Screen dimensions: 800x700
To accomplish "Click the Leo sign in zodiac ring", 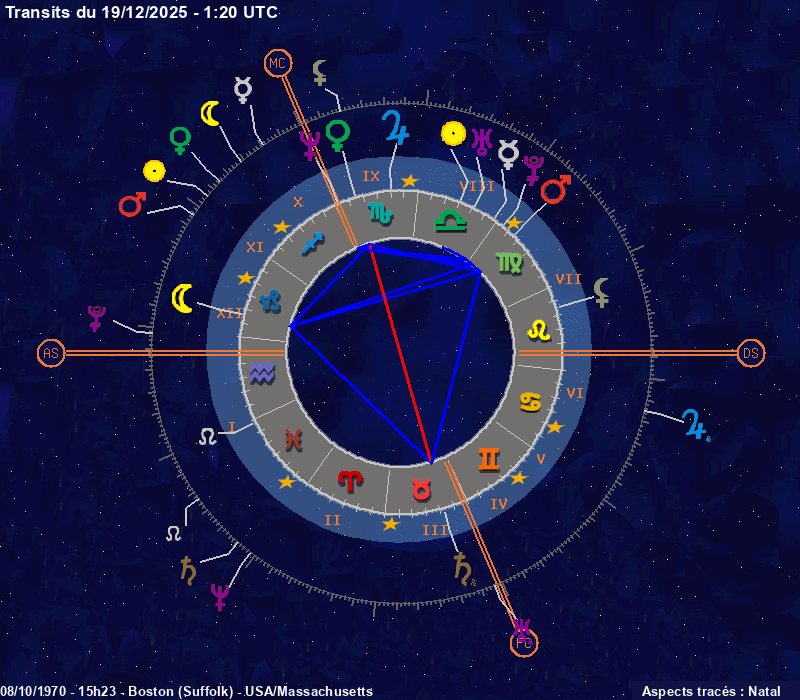I will tap(539, 328).
